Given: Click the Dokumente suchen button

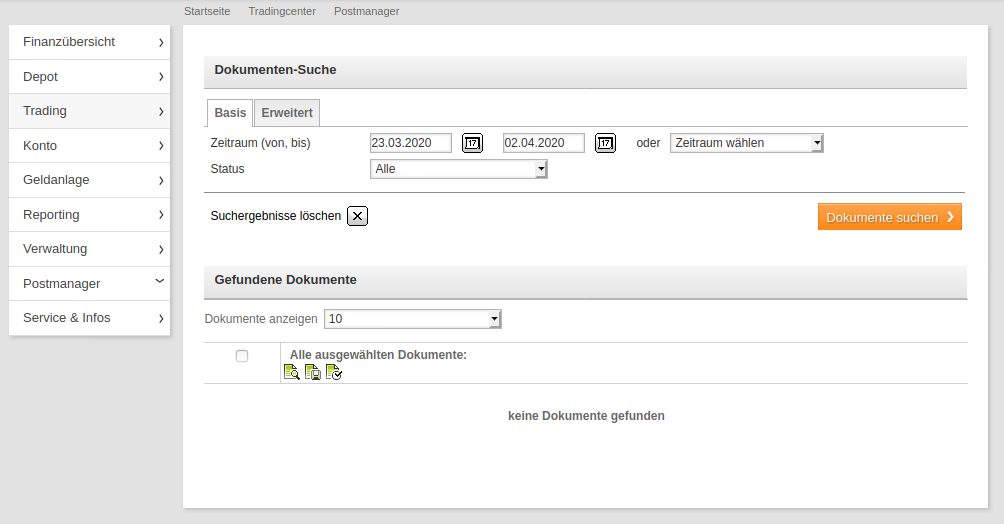Looking at the screenshot, I should [x=889, y=217].
